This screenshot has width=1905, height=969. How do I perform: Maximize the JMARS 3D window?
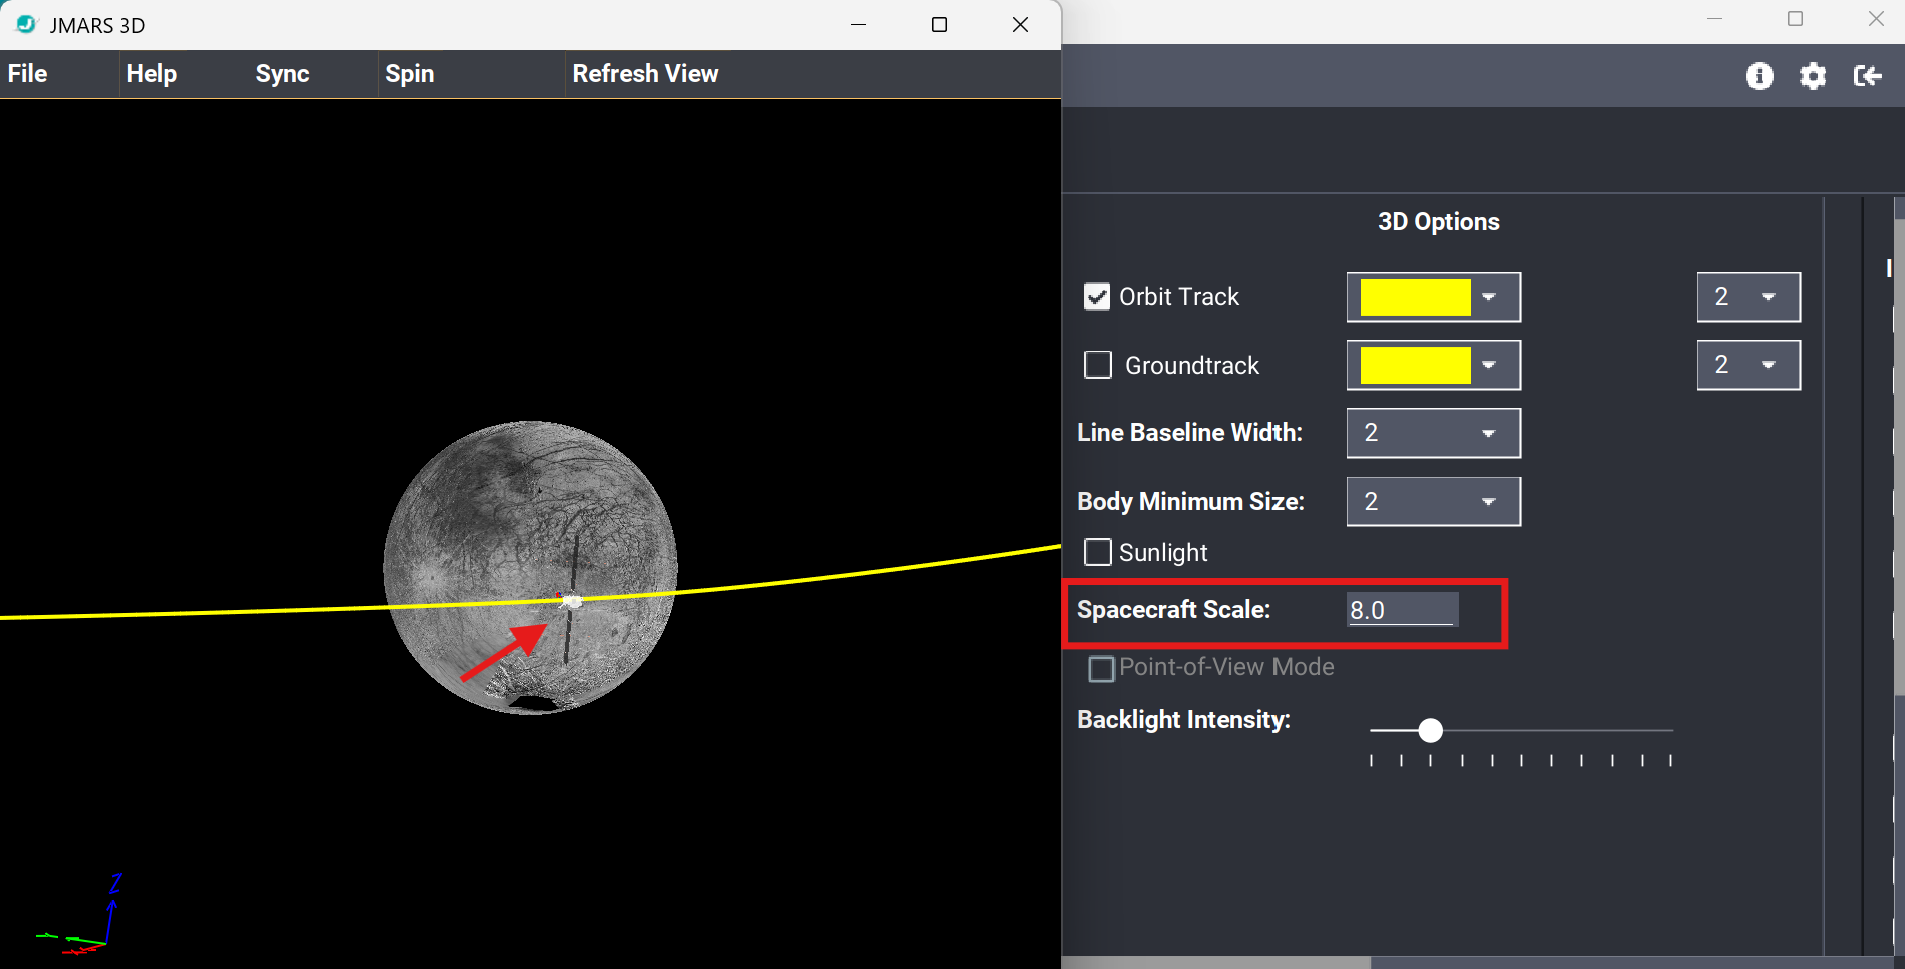[x=939, y=24]
